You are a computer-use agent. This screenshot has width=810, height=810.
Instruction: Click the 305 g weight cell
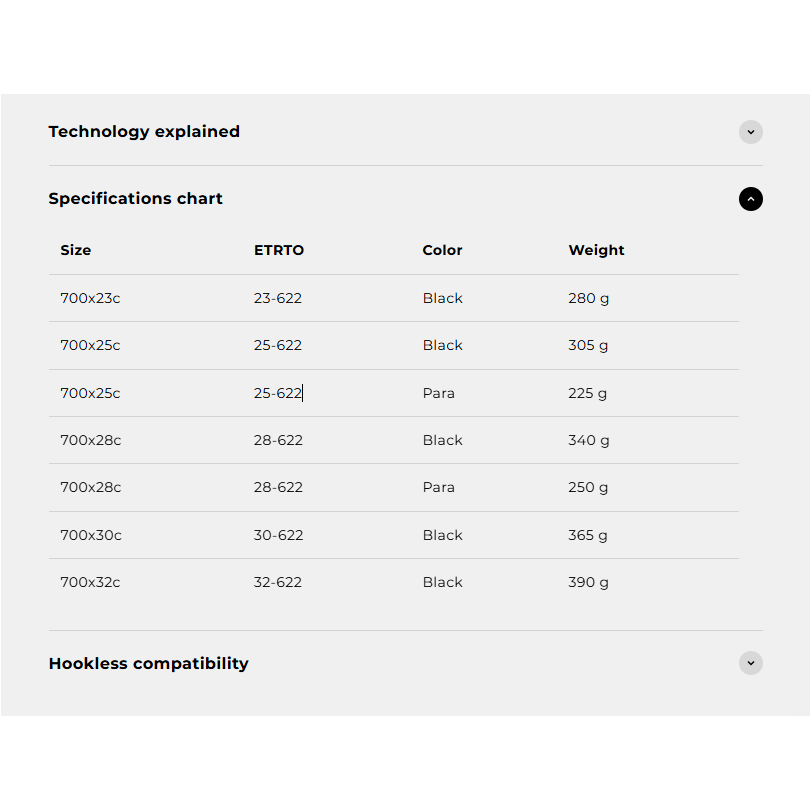[588, 346]
